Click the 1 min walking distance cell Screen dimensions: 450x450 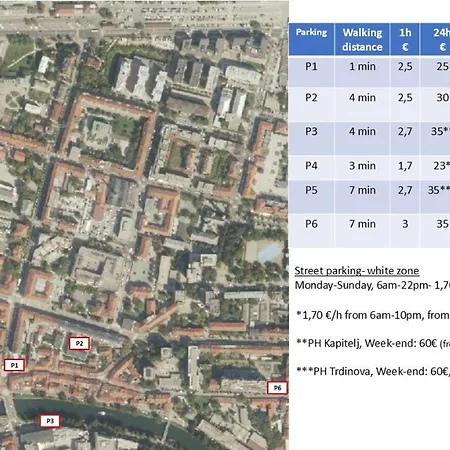(x=362, y=72)
